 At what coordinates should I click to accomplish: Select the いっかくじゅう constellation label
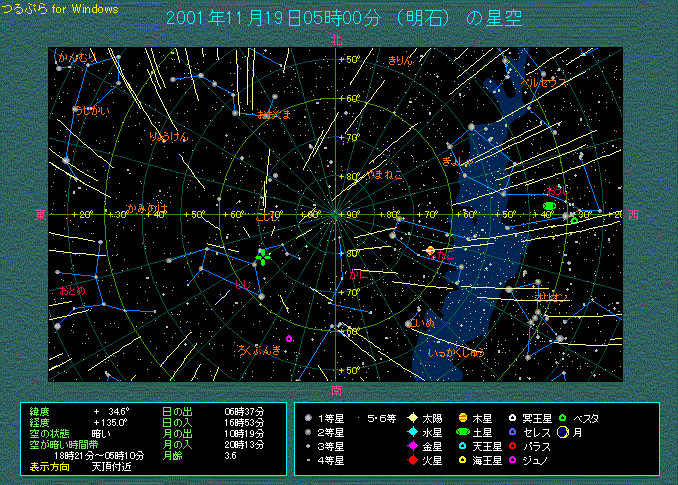pos(456,352)
